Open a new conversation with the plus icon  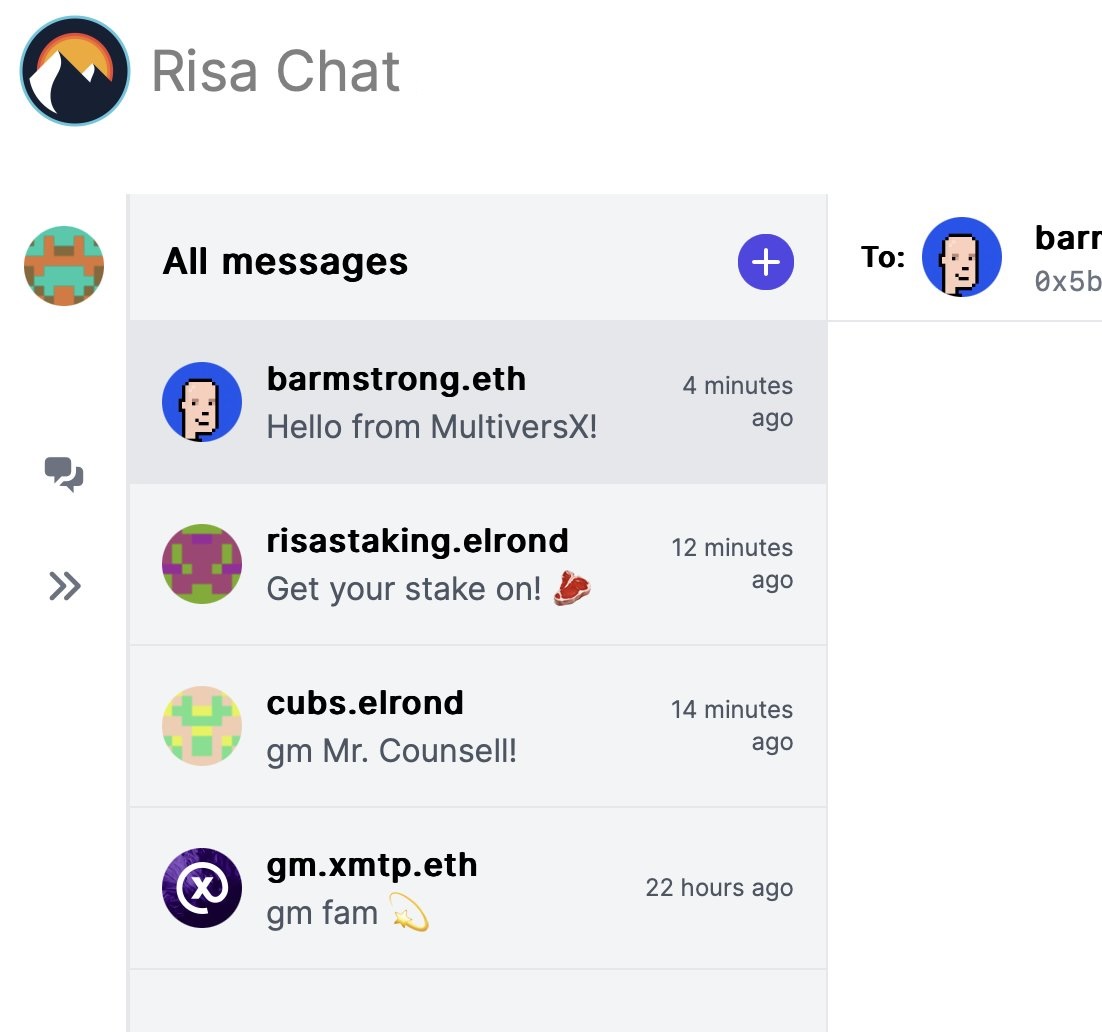click(765, 261)
